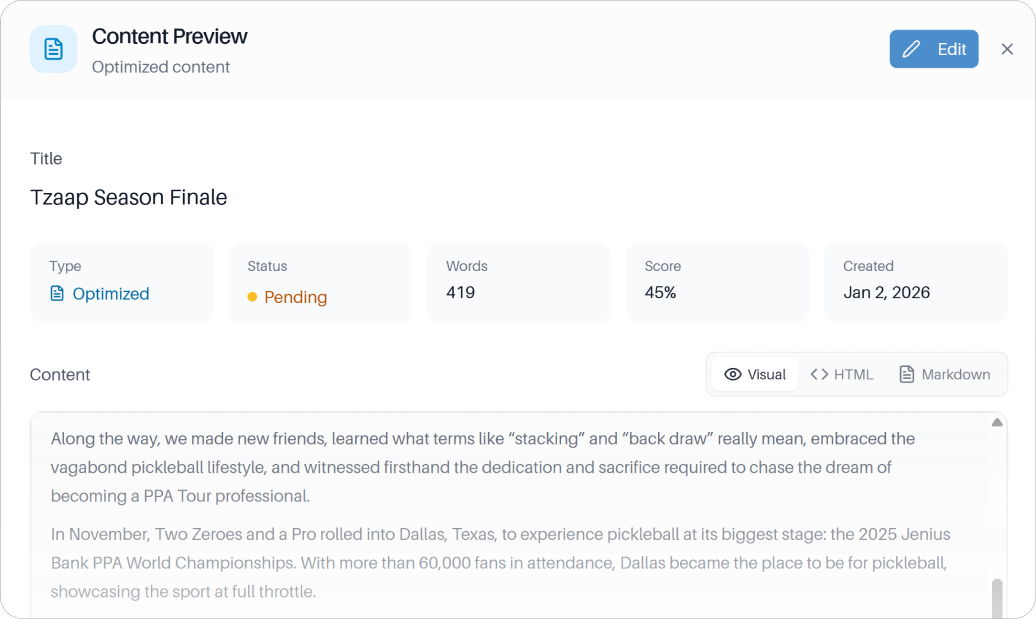Click the content area scrollbar thumb

[997, 597]
